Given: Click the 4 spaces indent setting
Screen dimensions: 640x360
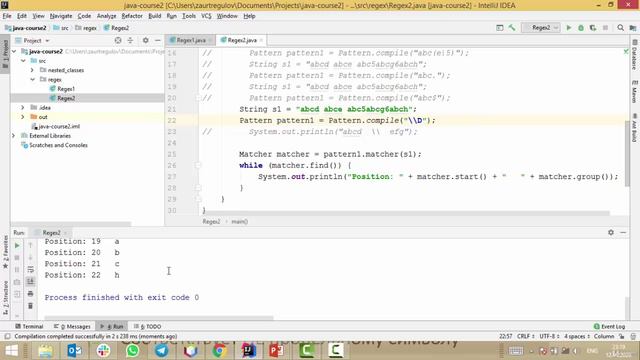Looking at the screenshot, I should (577, 336).
